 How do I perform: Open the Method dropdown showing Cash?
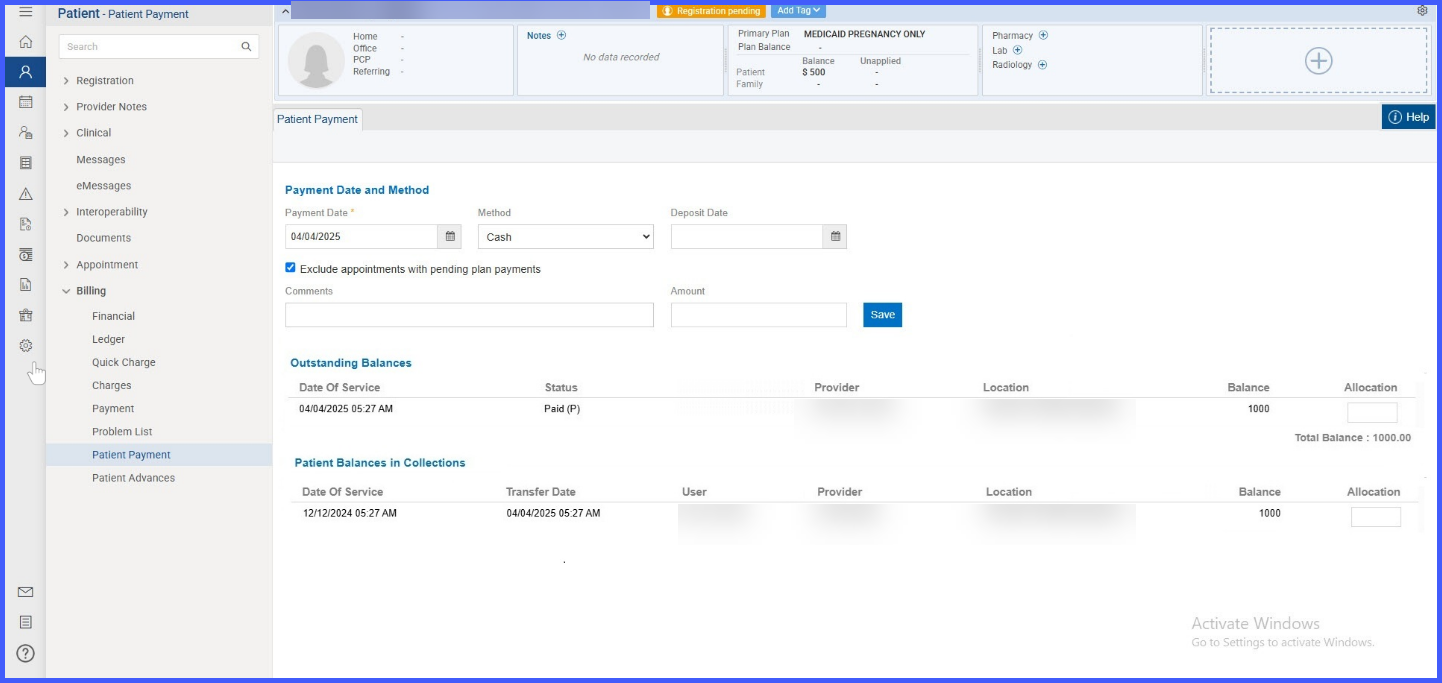tap(566, 237)
